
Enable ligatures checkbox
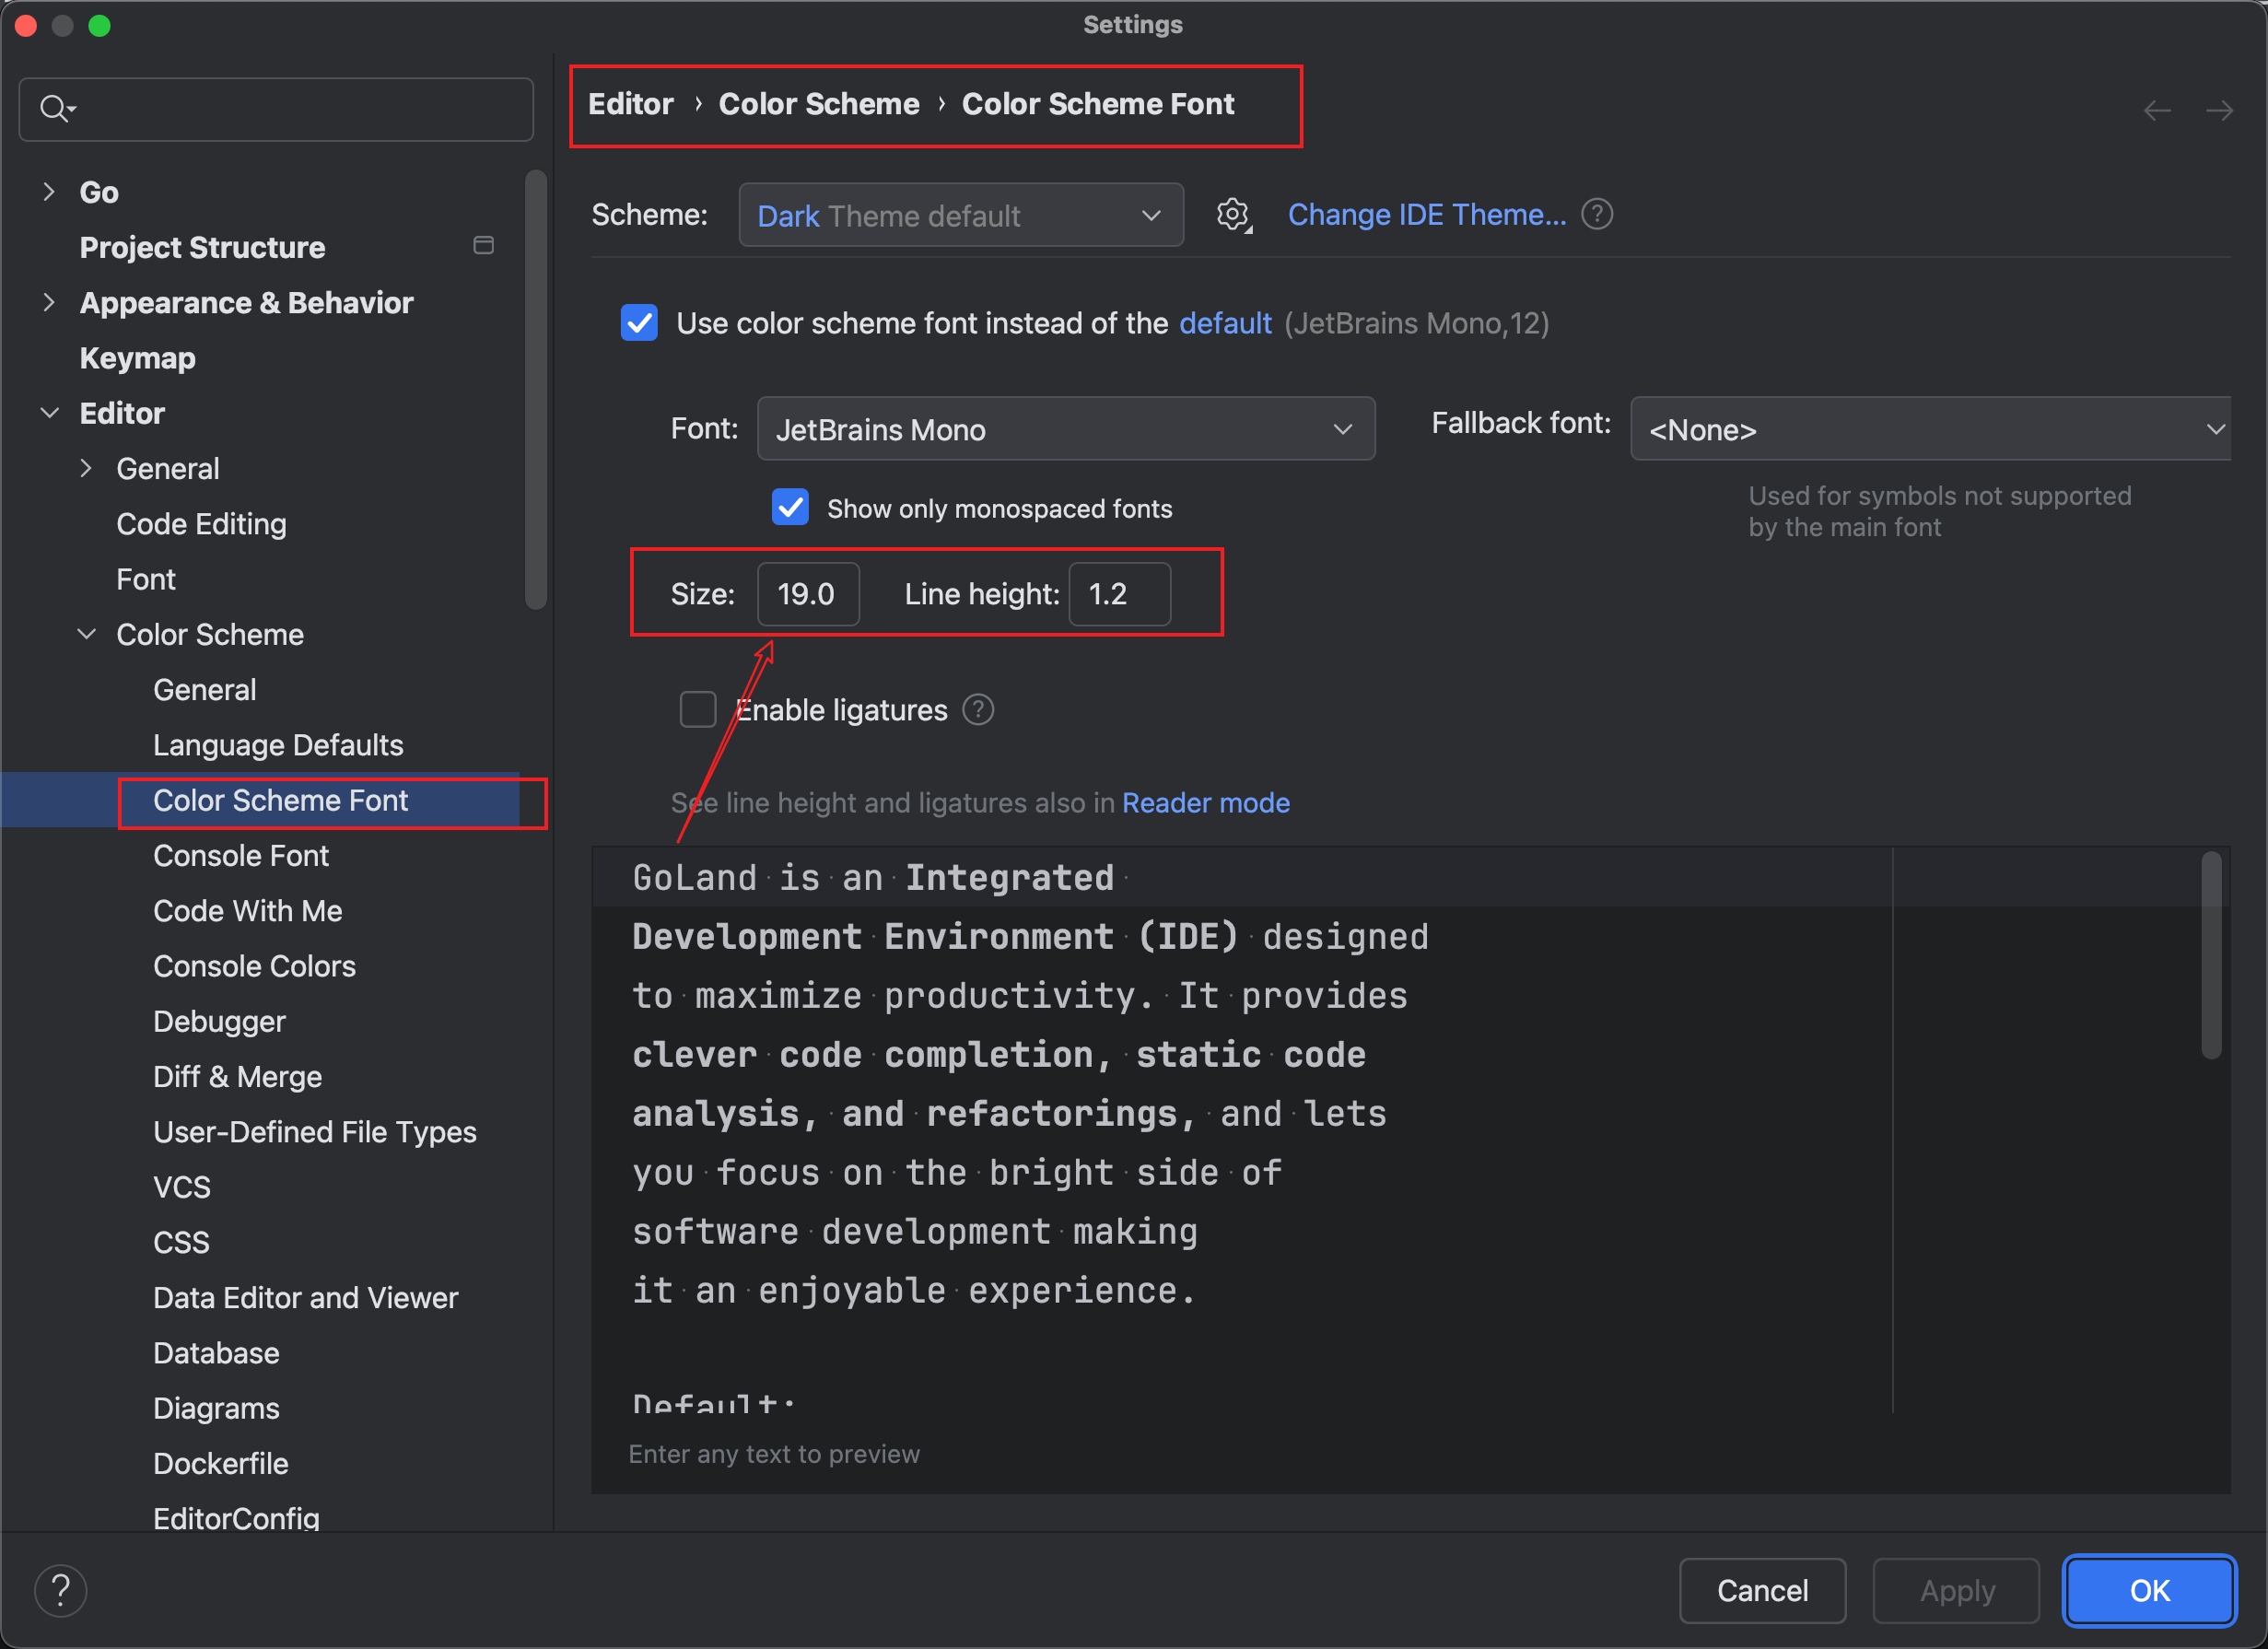point(697,710)
